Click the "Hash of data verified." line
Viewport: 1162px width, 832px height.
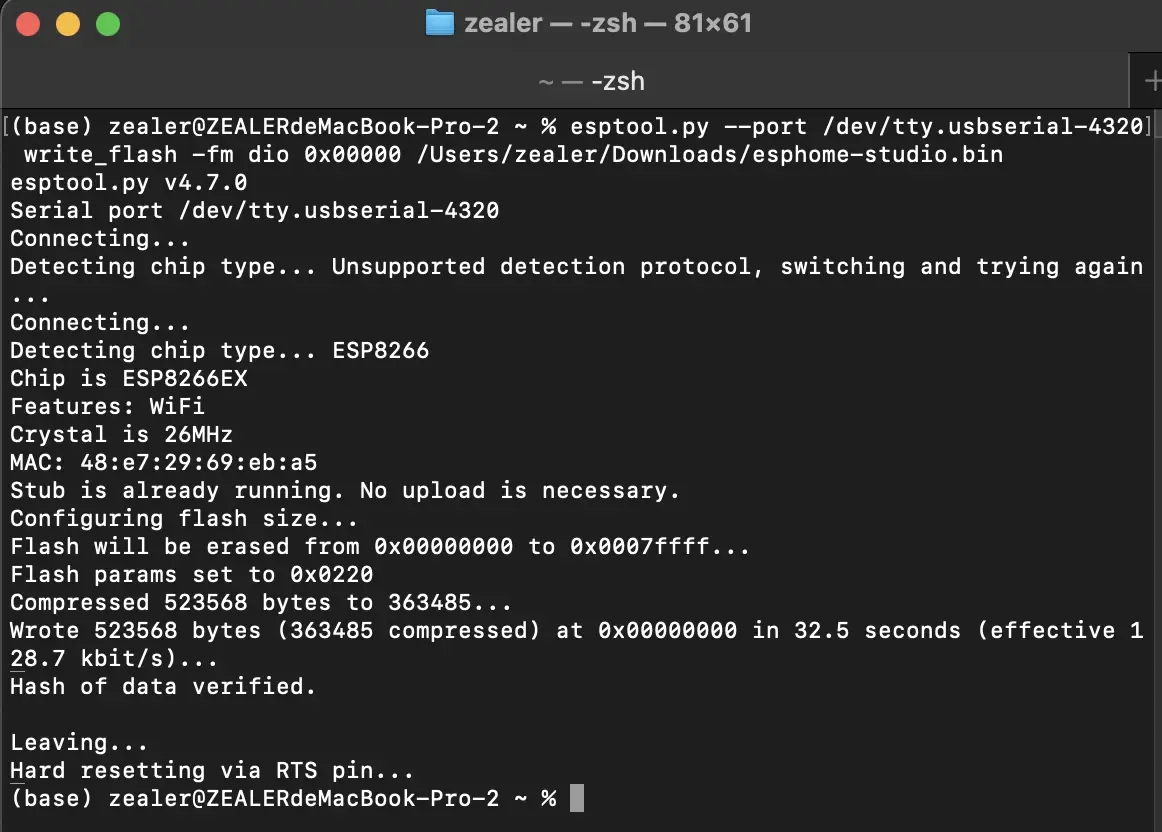[x=163, y=686]
